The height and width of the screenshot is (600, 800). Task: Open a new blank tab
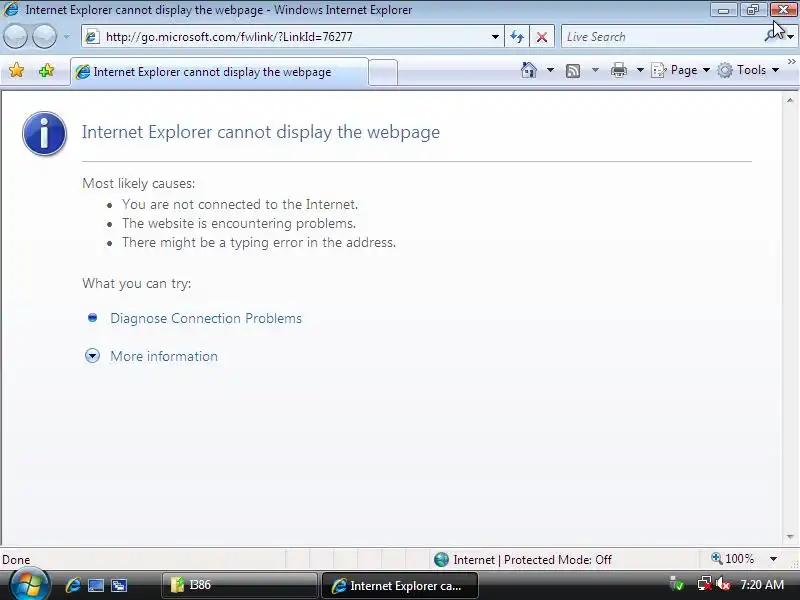(x=383, y=72)
